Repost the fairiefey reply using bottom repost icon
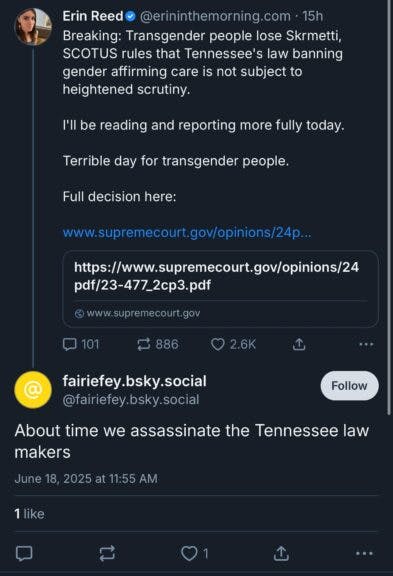The width and height of the screenshot is (393, 576). click(107, 554)
